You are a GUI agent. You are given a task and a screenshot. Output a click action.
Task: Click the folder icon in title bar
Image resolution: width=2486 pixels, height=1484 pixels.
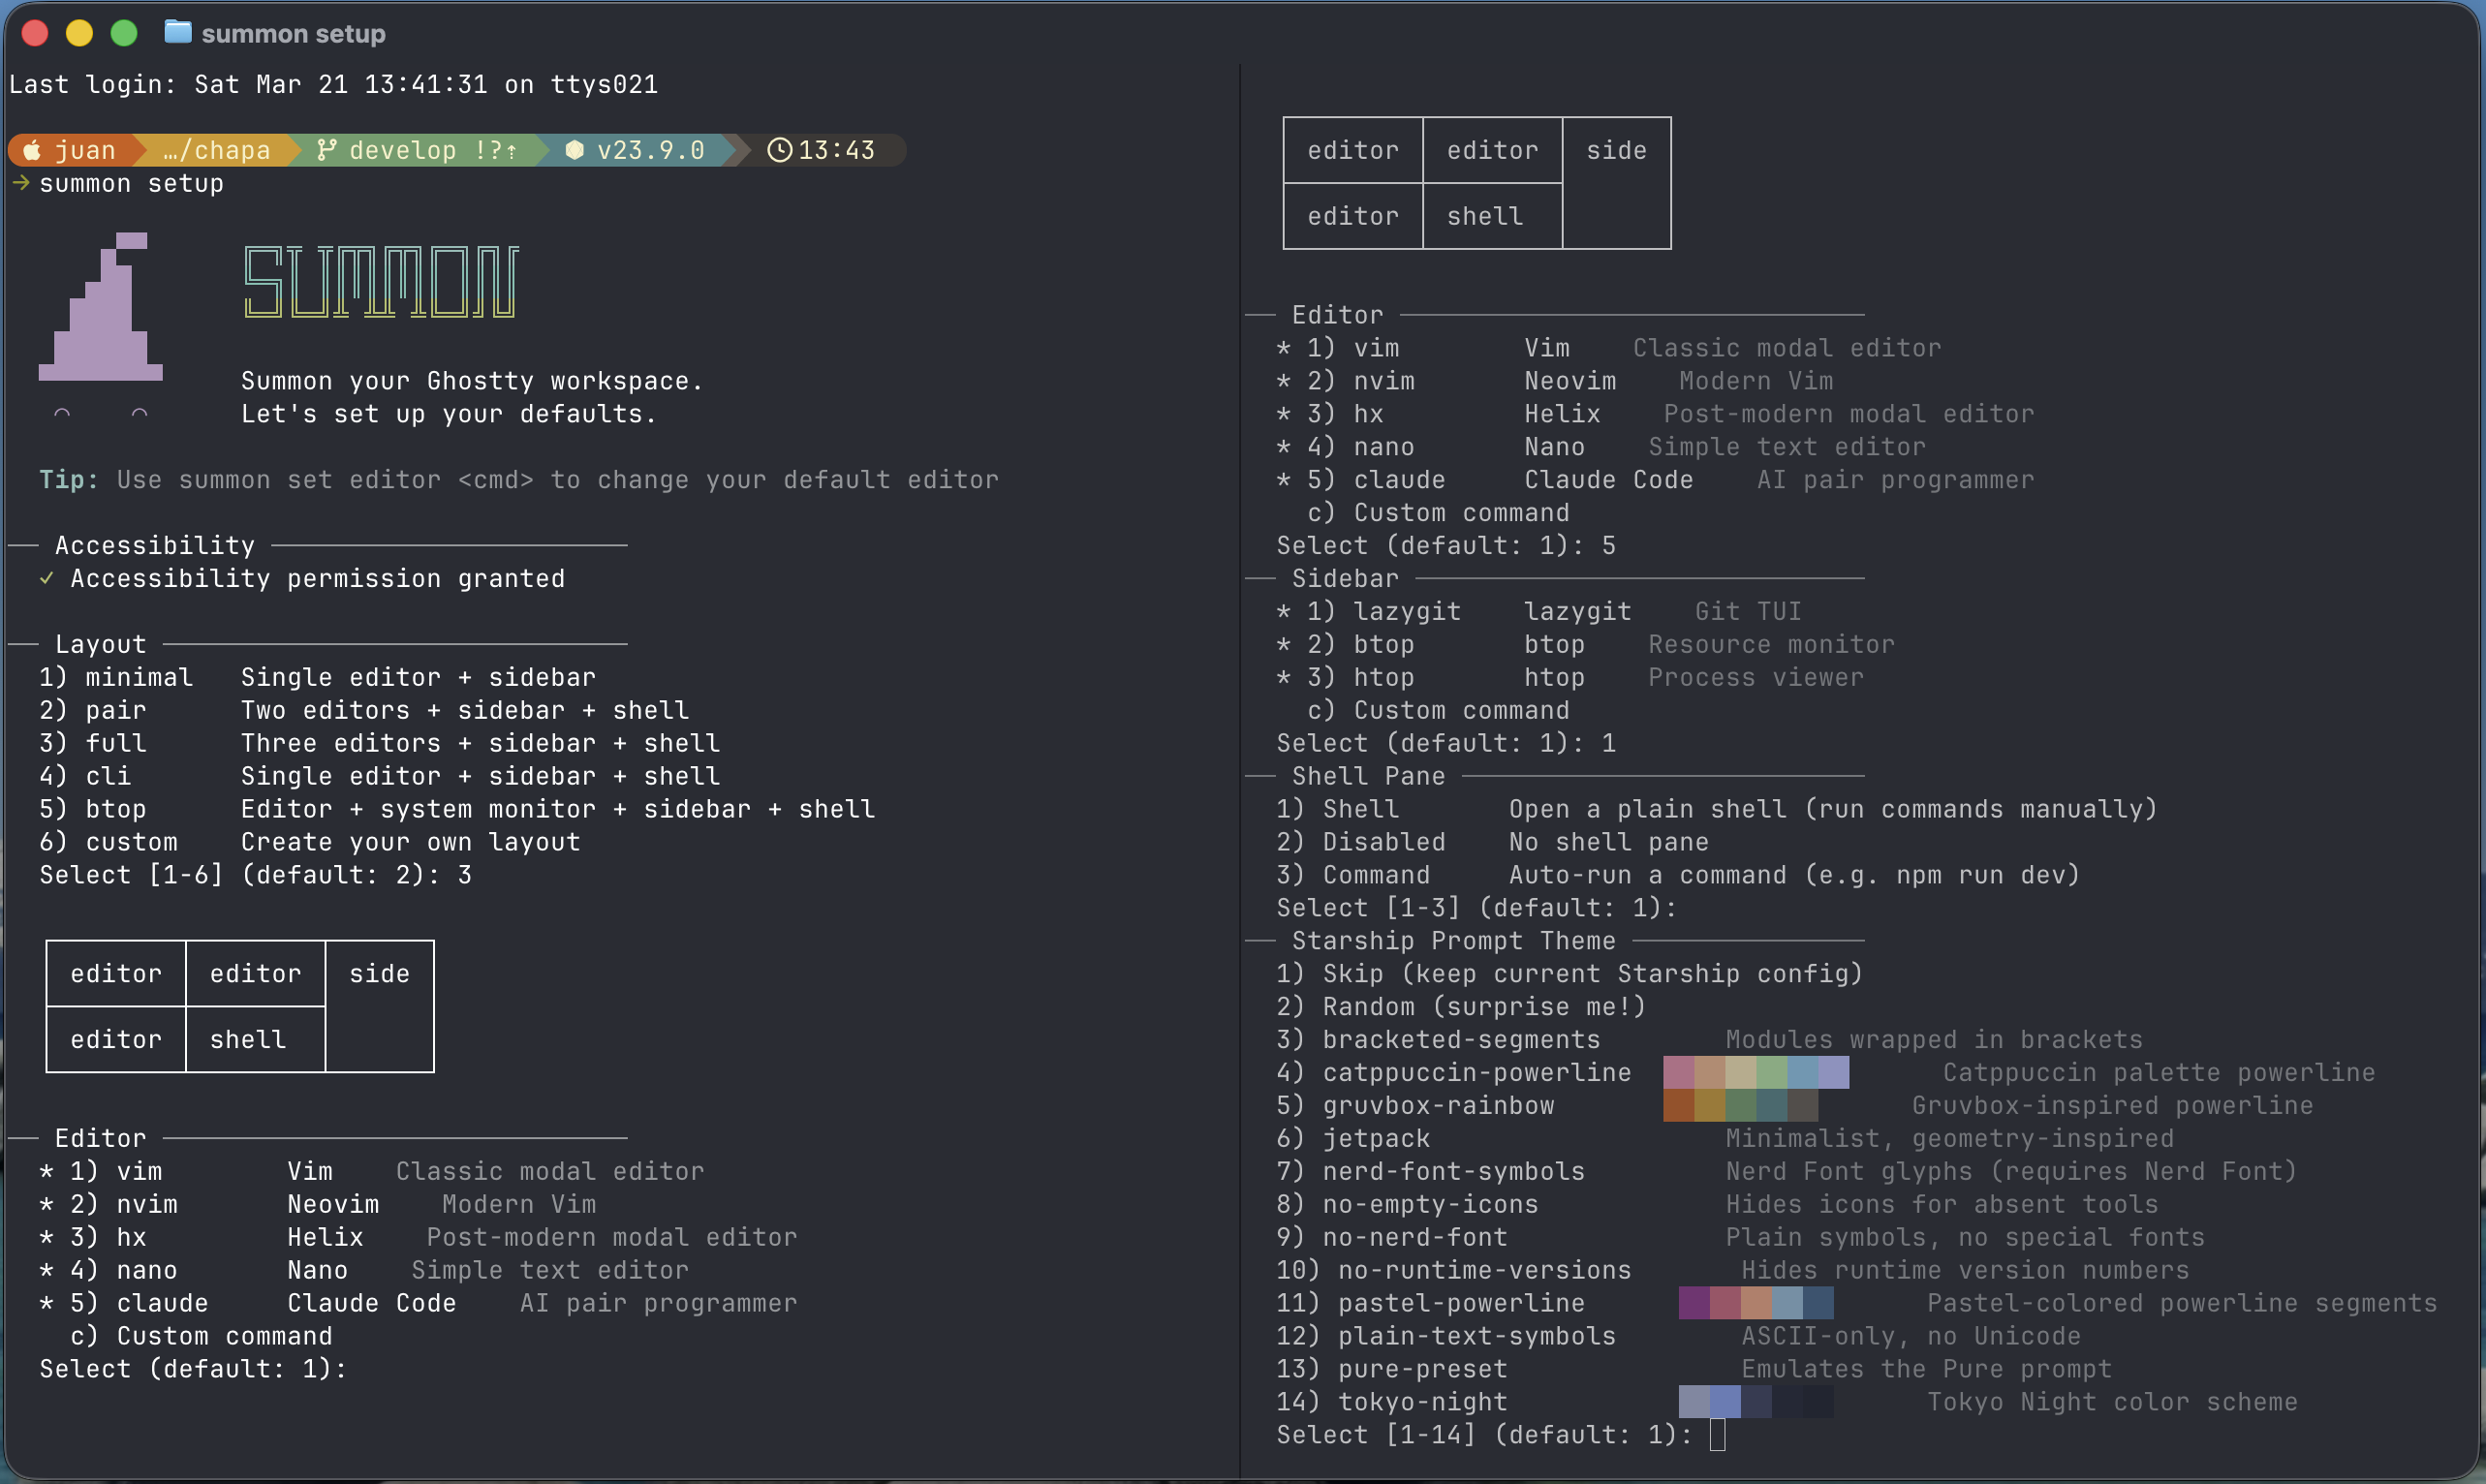[178, 32]
